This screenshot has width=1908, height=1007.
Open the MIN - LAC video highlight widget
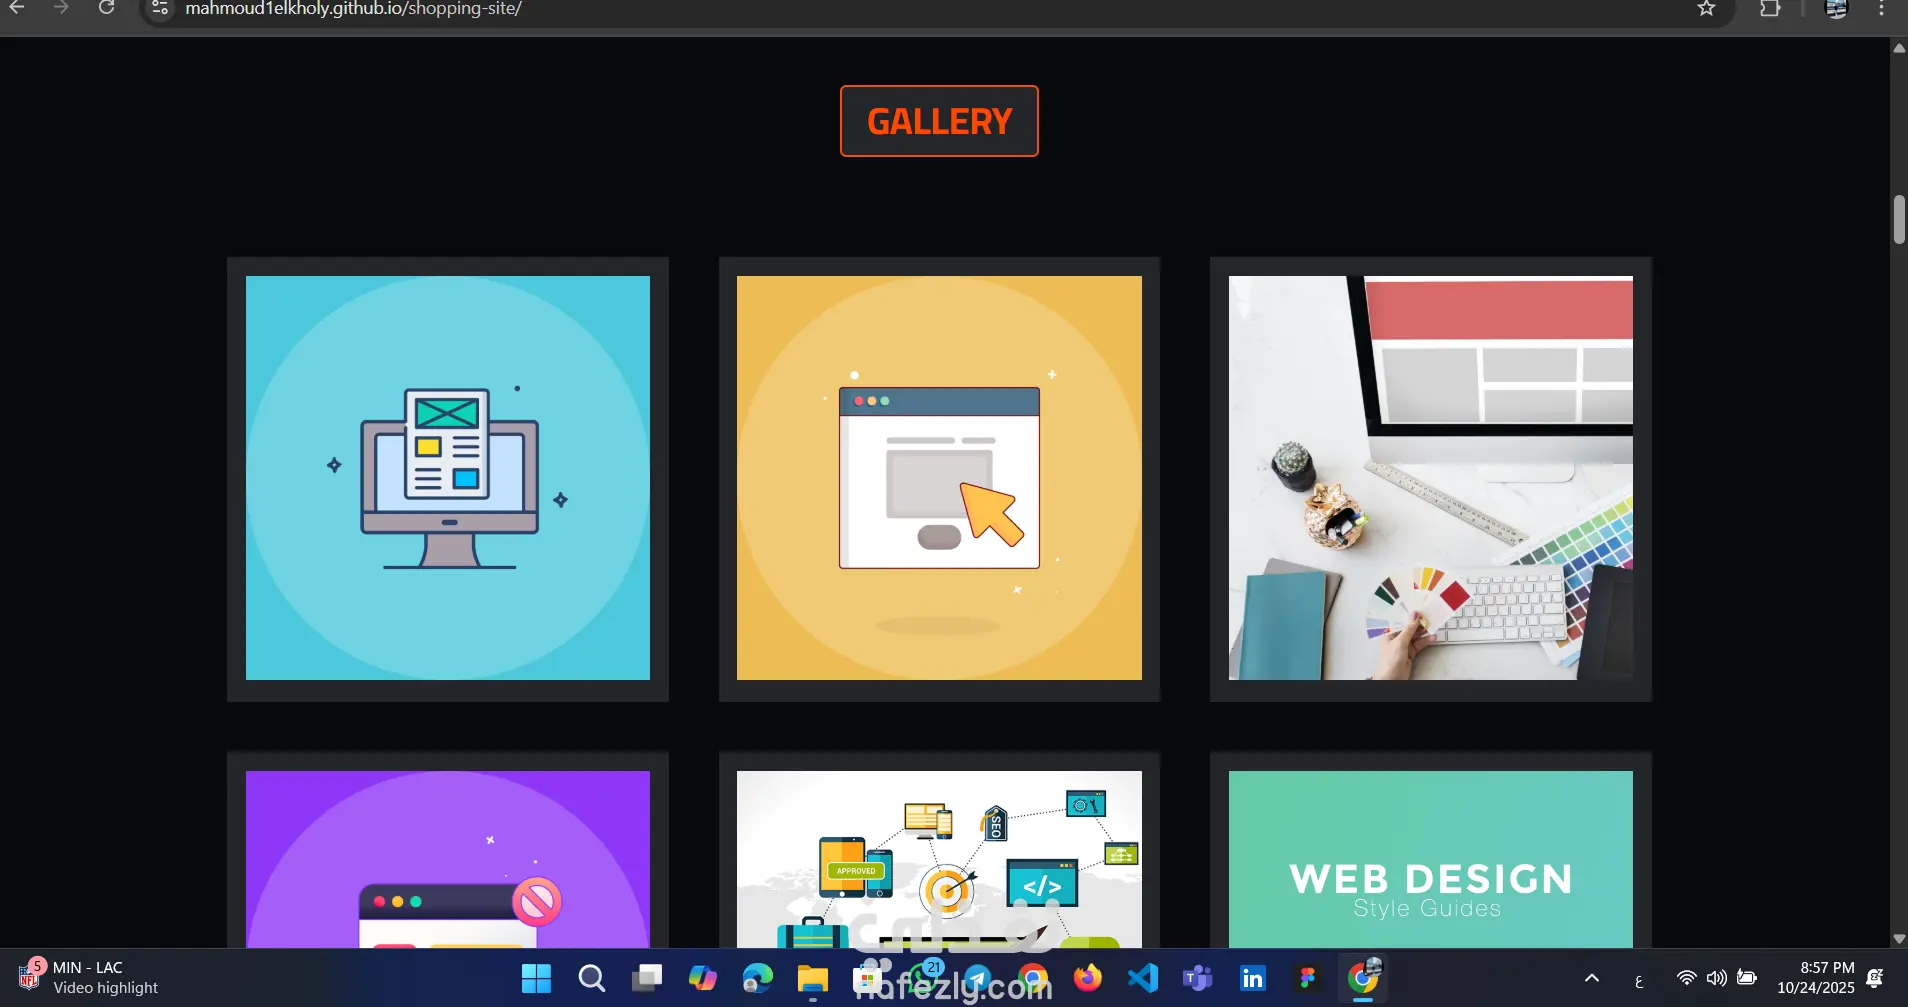pyautogui.click(x=88, y=978)
